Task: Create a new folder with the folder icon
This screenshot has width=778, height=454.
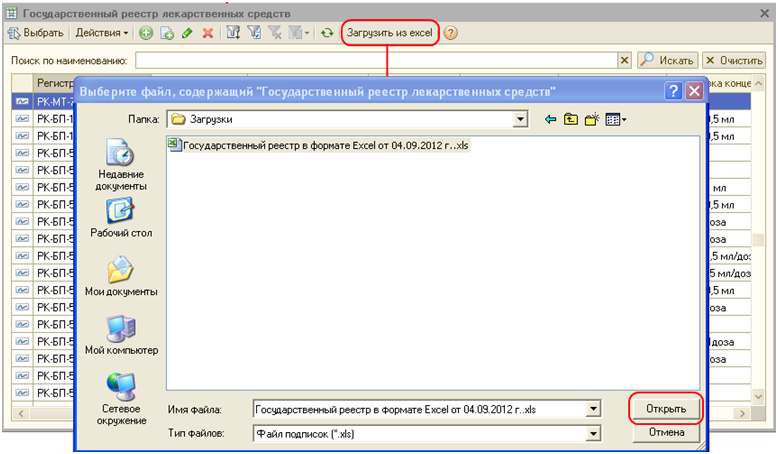Action: point(592,119)
